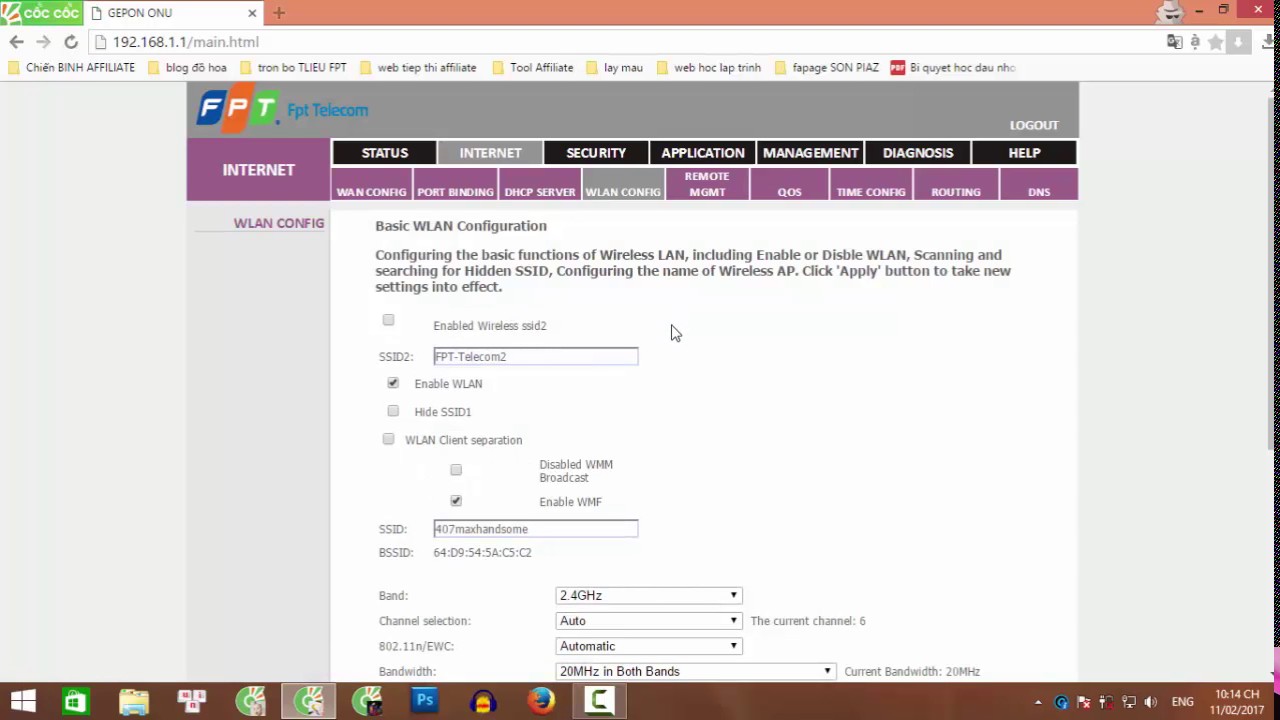This screenshot has height=720, width=1280.
Task: Close the GEPON ONU tab
Action: click(252, 13)
